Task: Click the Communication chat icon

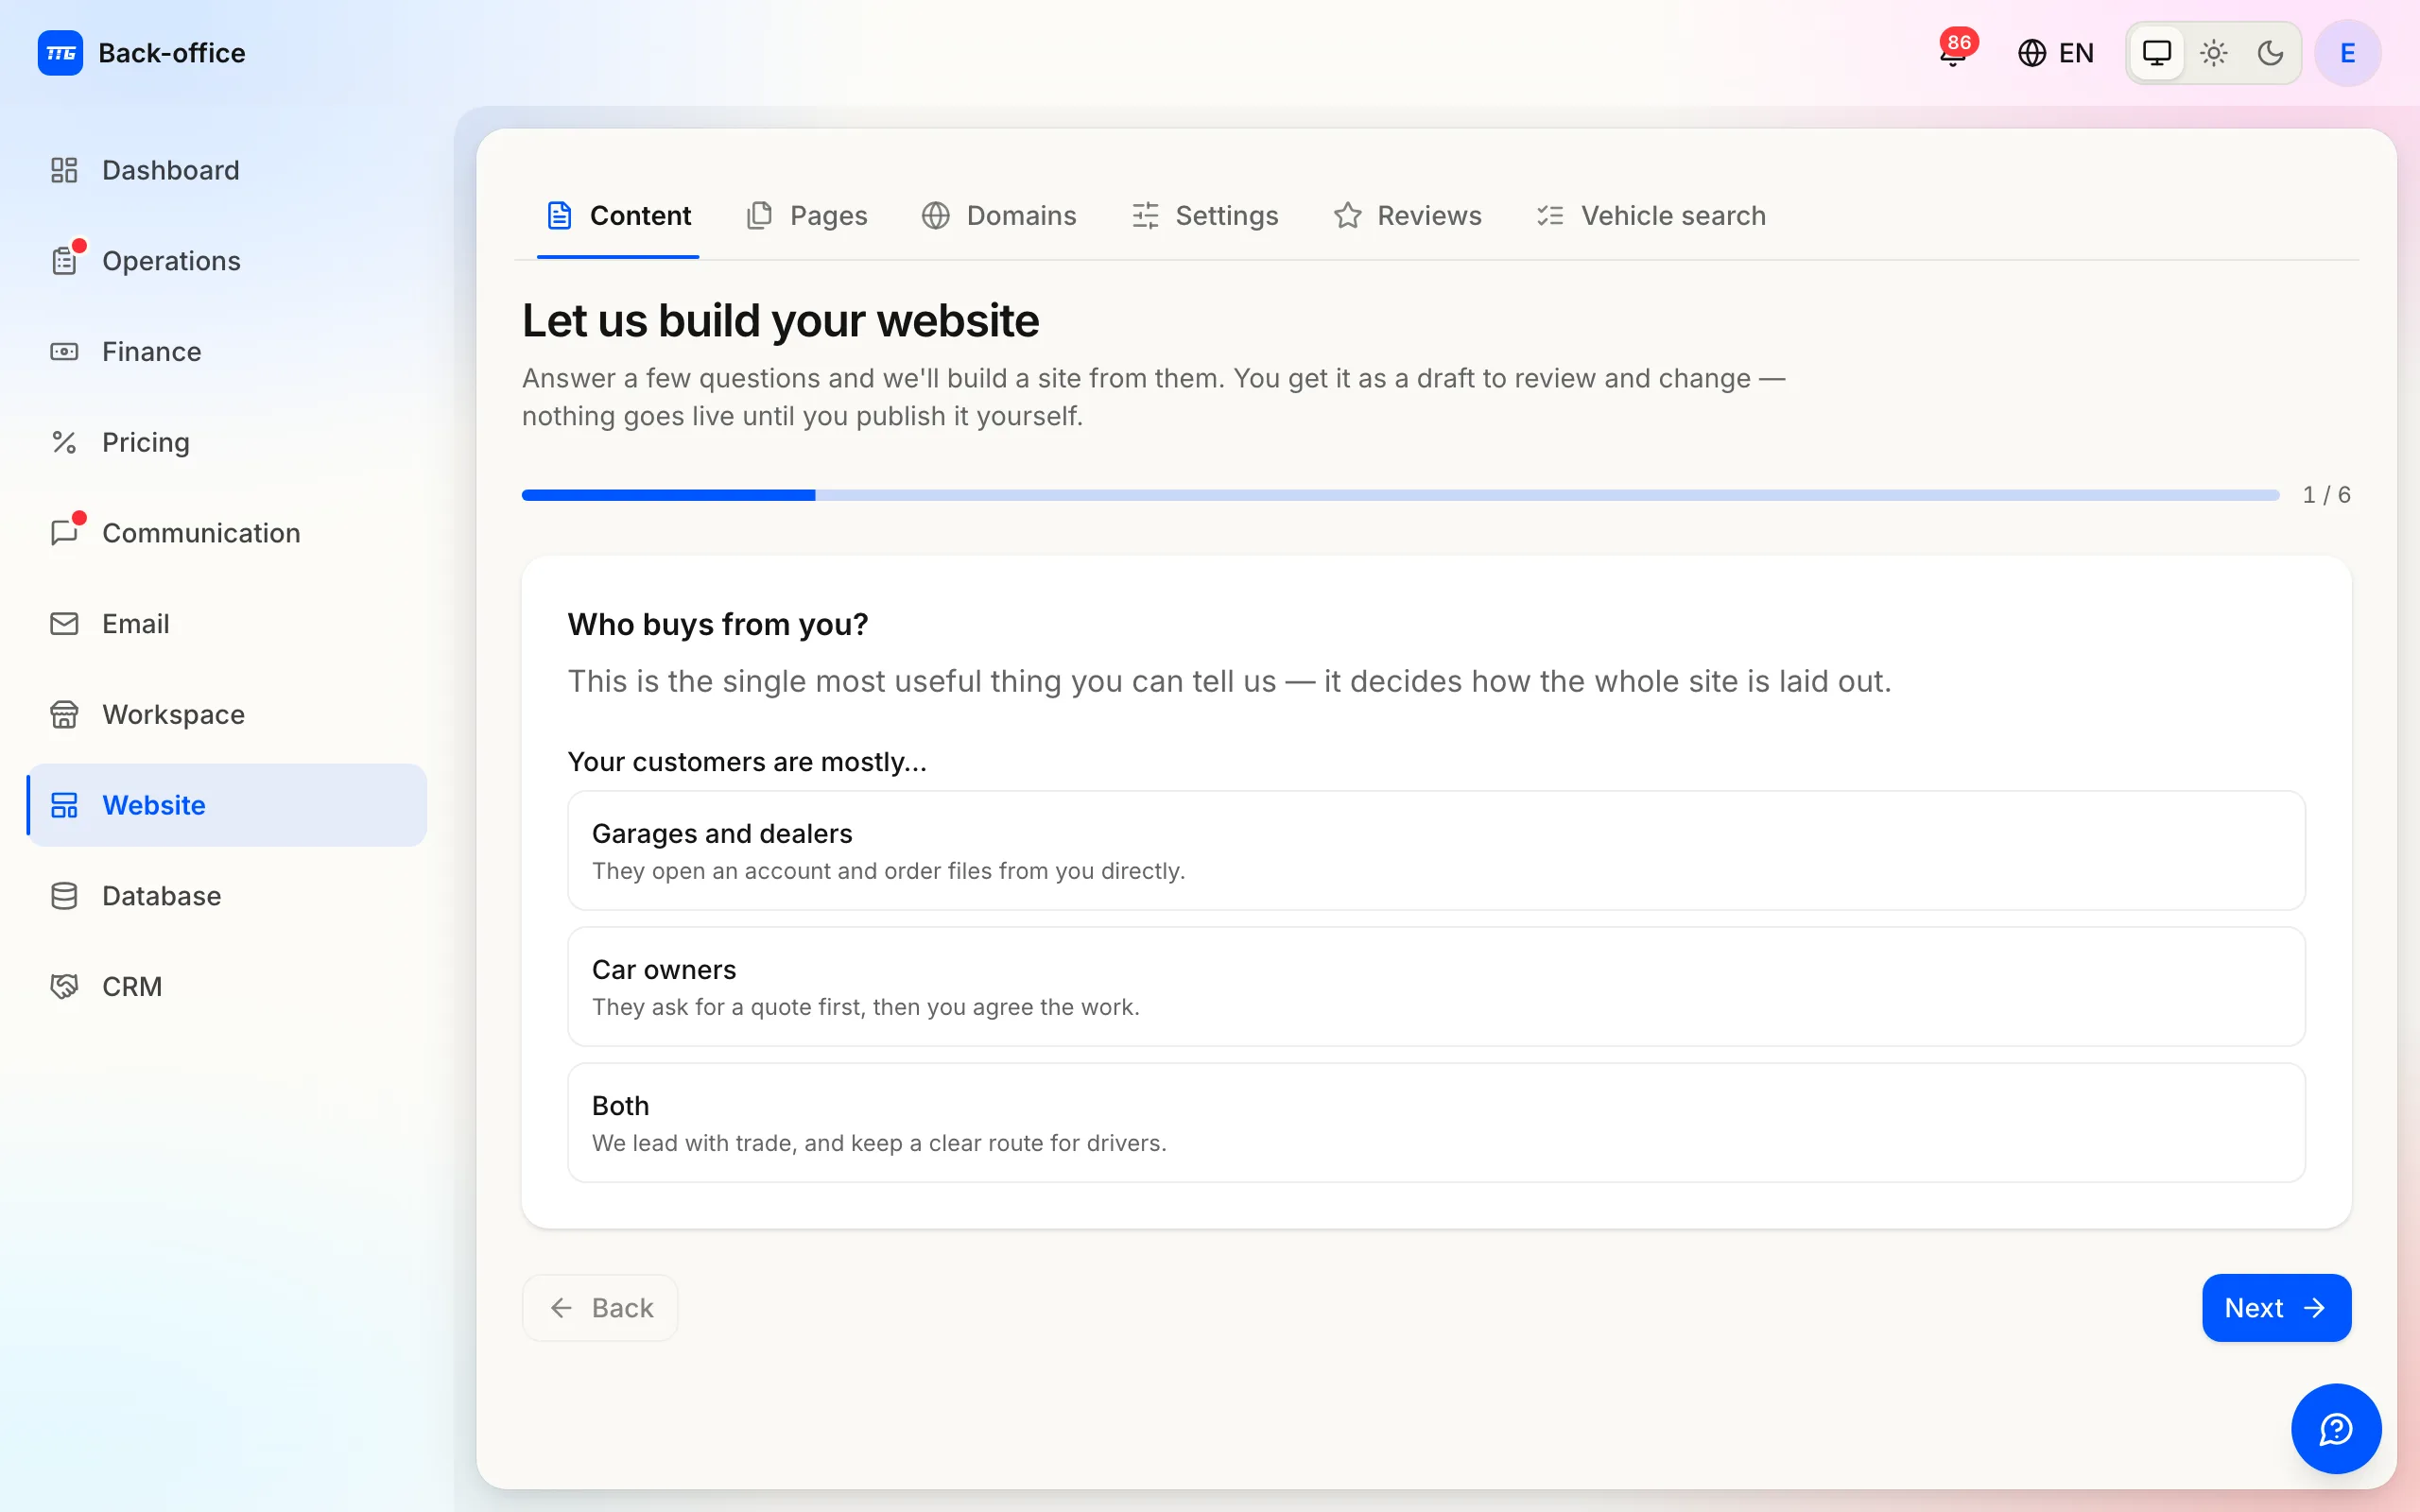Action: [64, 533]
